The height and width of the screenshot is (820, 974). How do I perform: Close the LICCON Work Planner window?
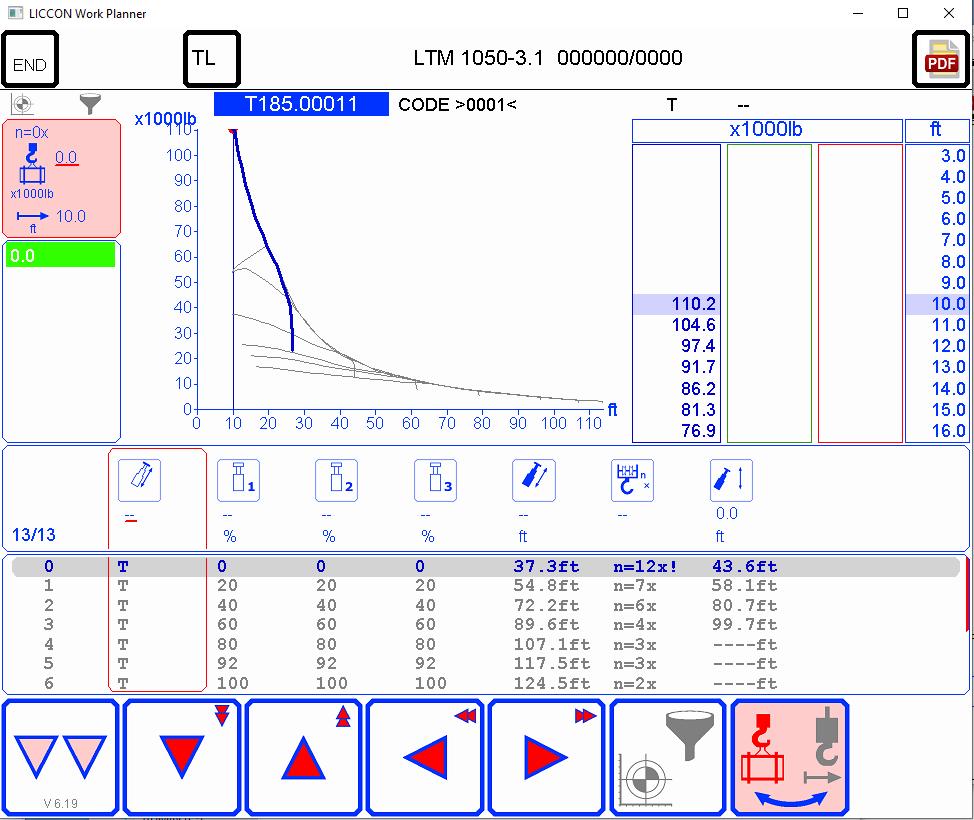point(949,13)
